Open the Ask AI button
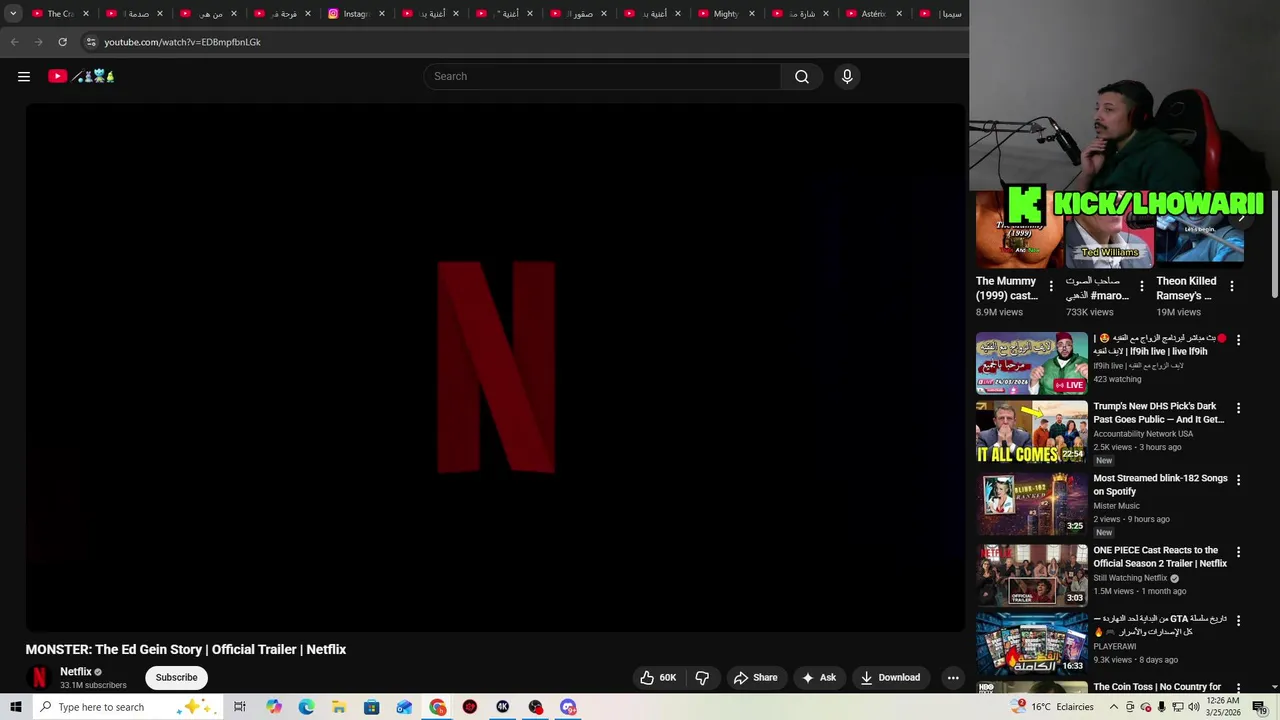 [x=819, y=677]
